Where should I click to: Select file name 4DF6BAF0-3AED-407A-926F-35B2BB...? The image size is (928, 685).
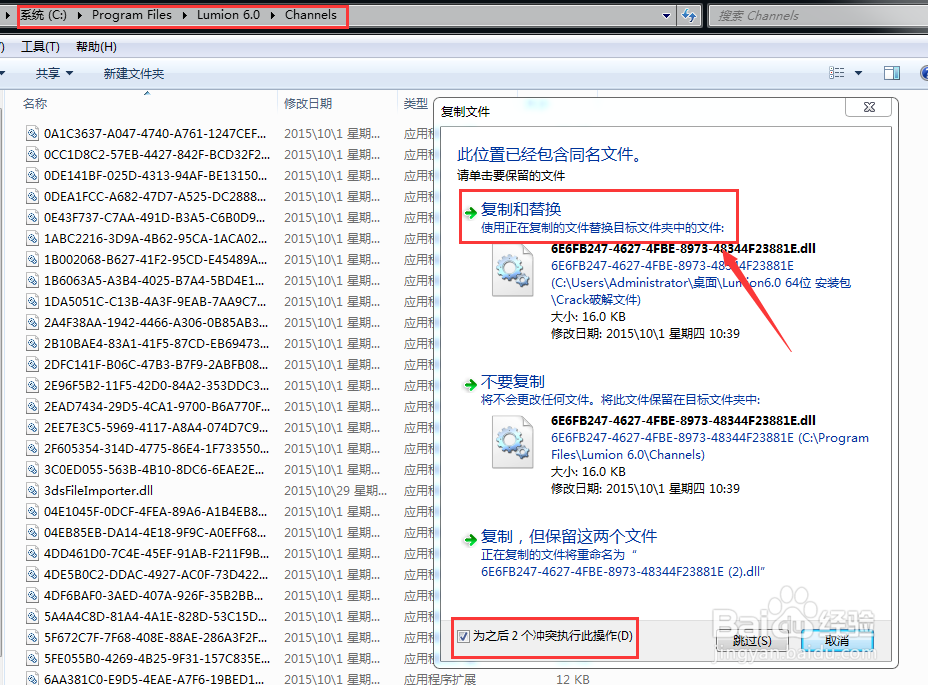[154, 596]
